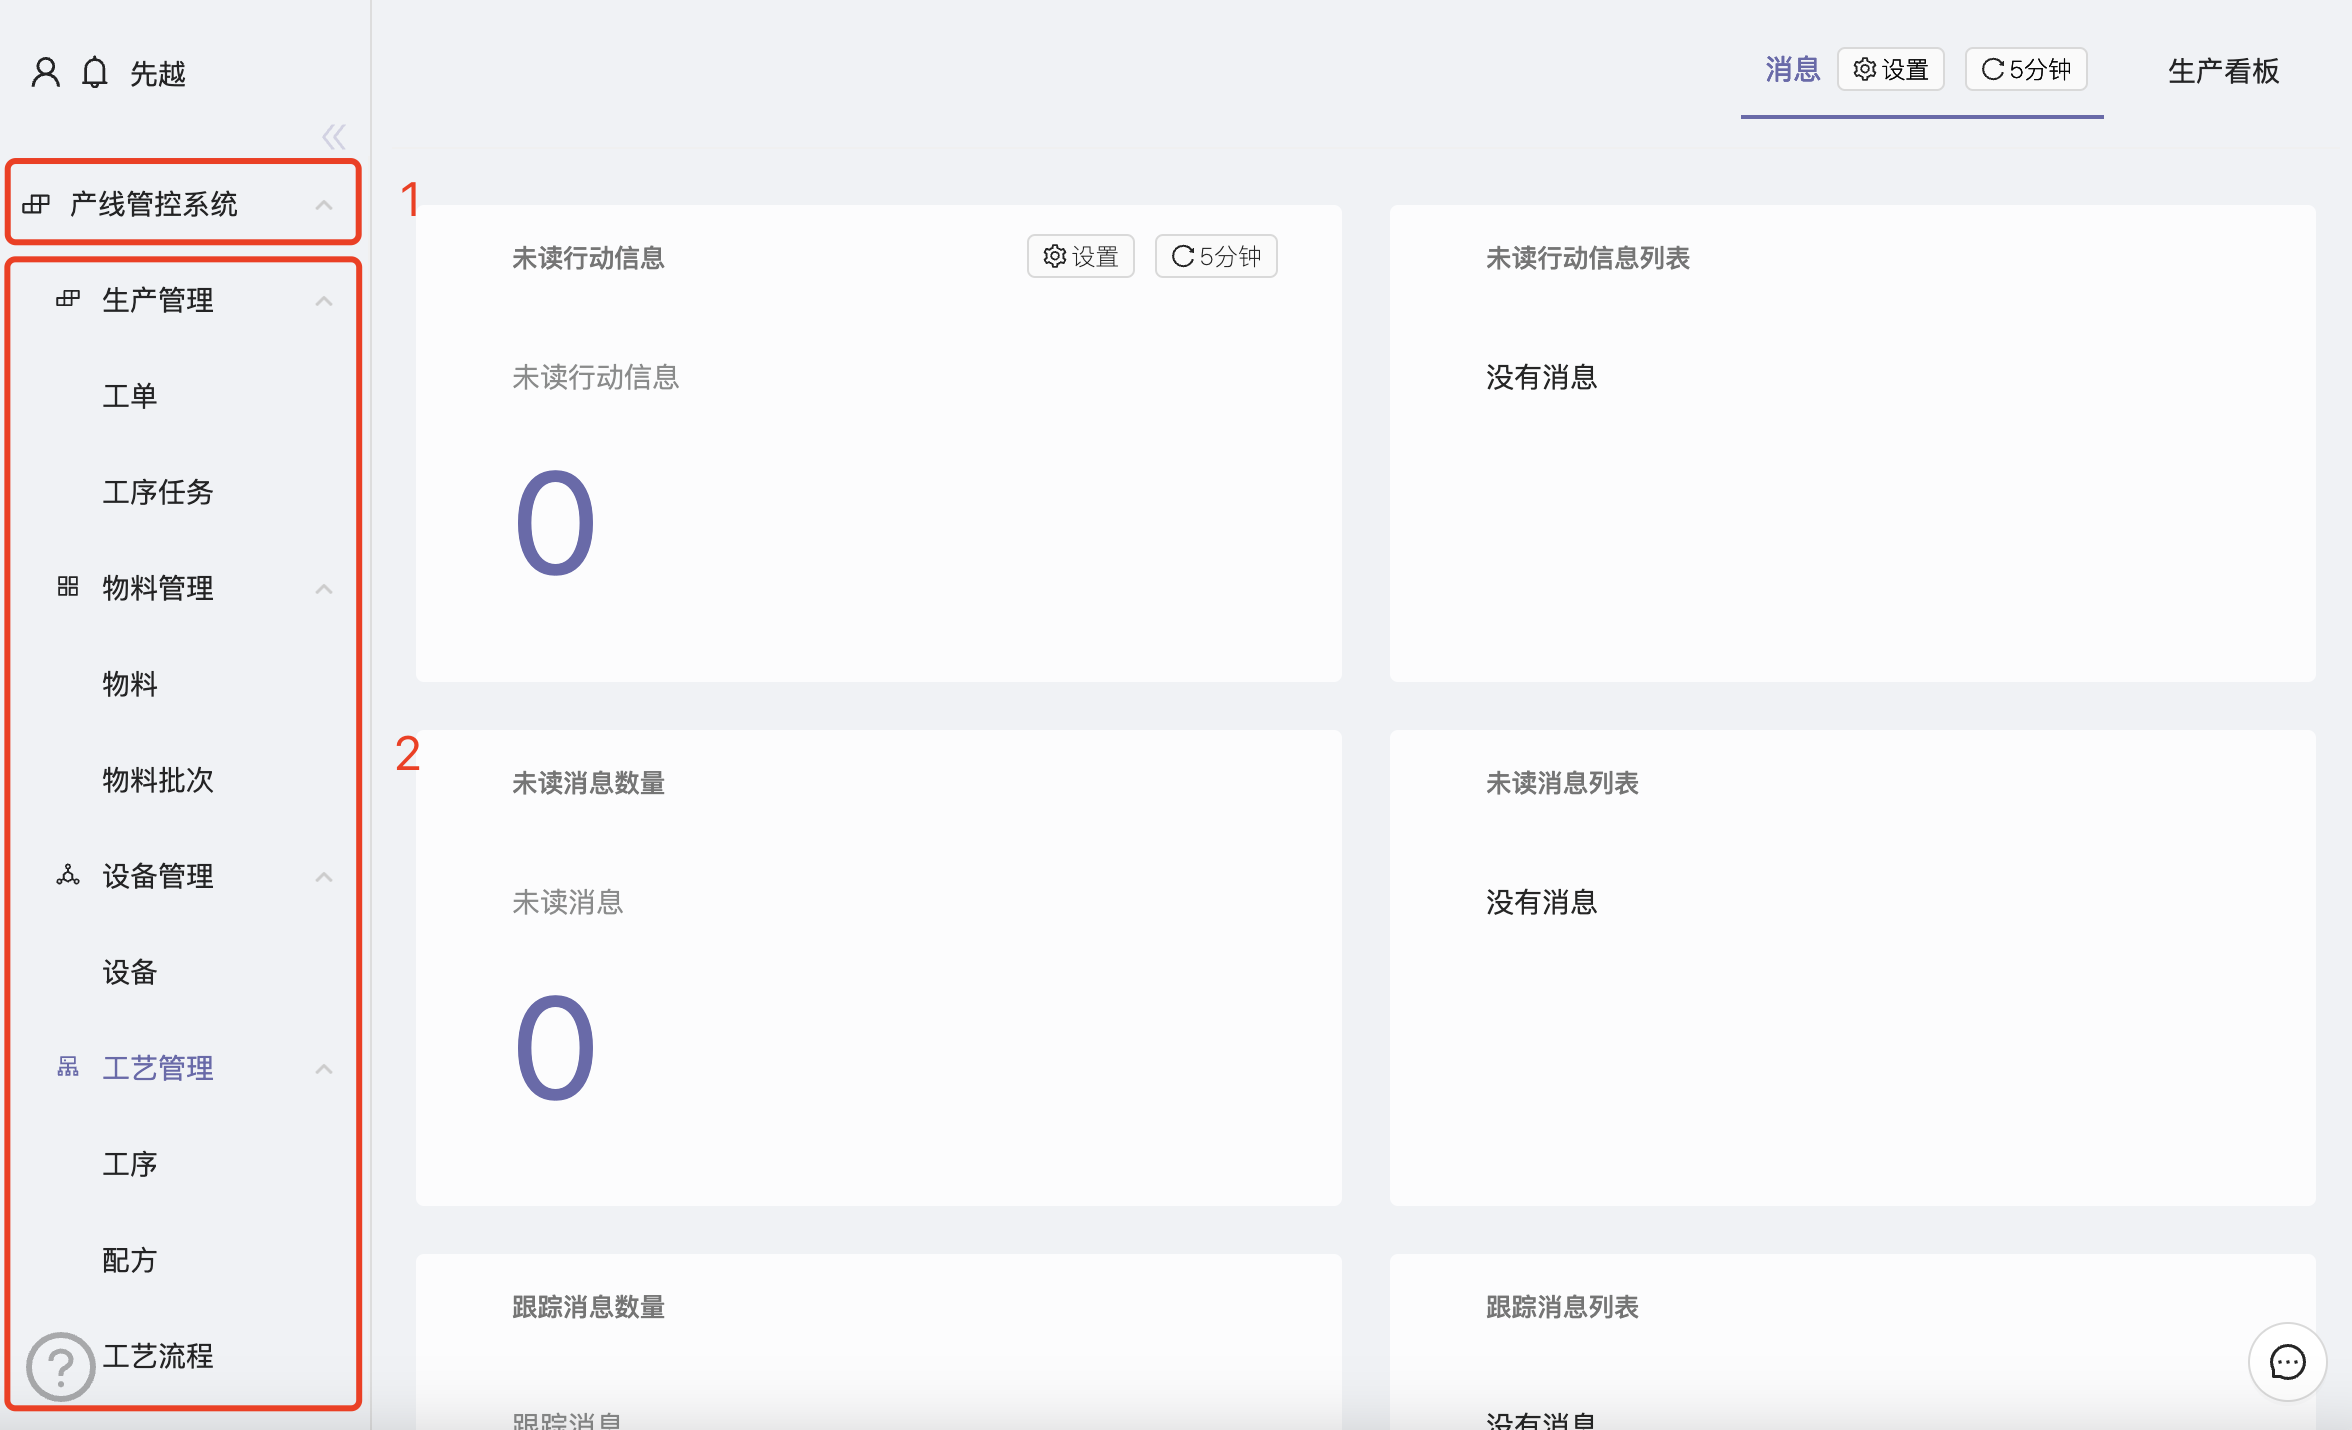Collapse the 物料管理 submenu chevron
The width and height of the screenshot is (2352, 1430).
(x=324, y=589)
